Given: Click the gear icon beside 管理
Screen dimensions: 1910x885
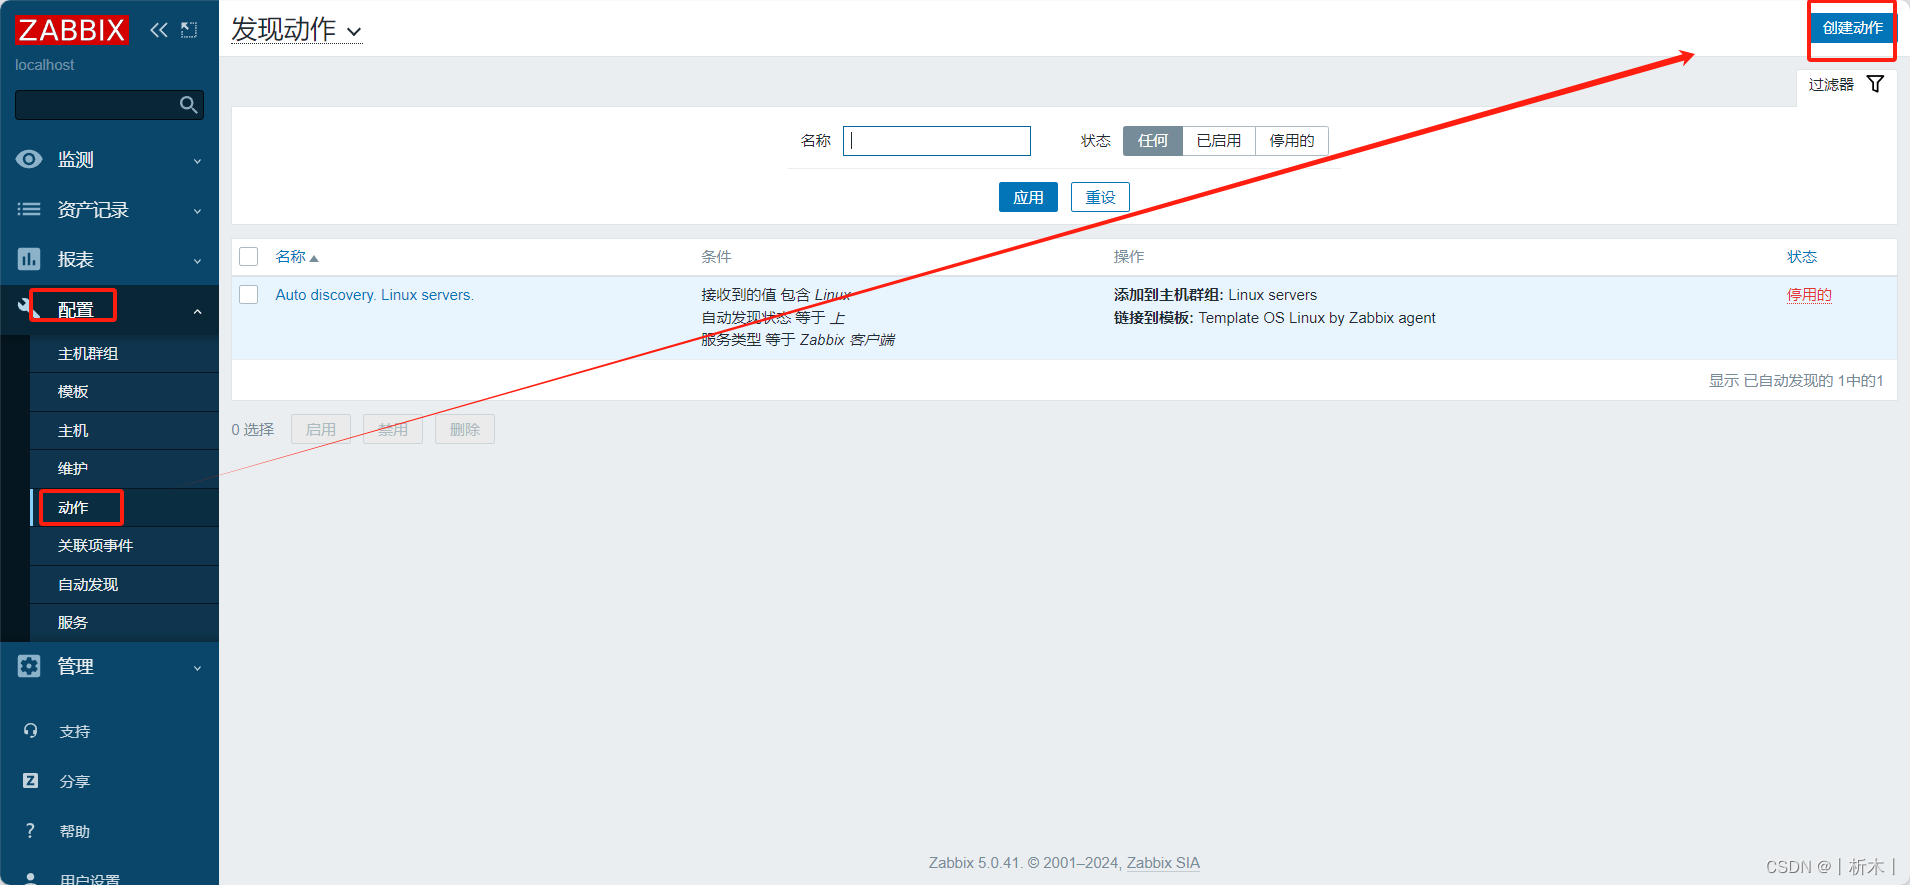Looking at the screenshot, I should [x=30, y=666].
